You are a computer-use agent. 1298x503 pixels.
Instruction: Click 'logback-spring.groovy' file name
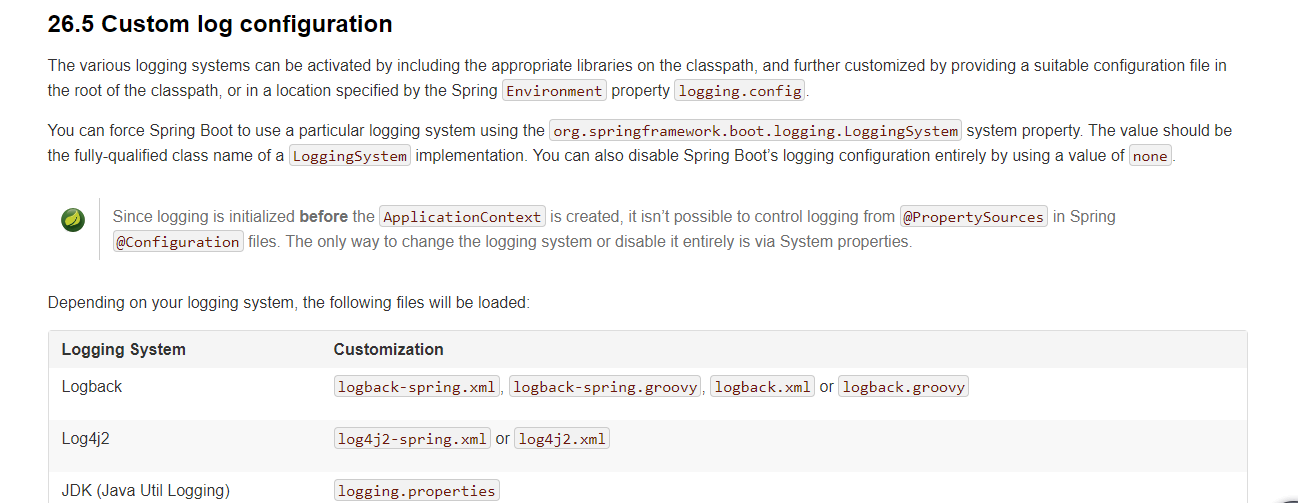605,387
